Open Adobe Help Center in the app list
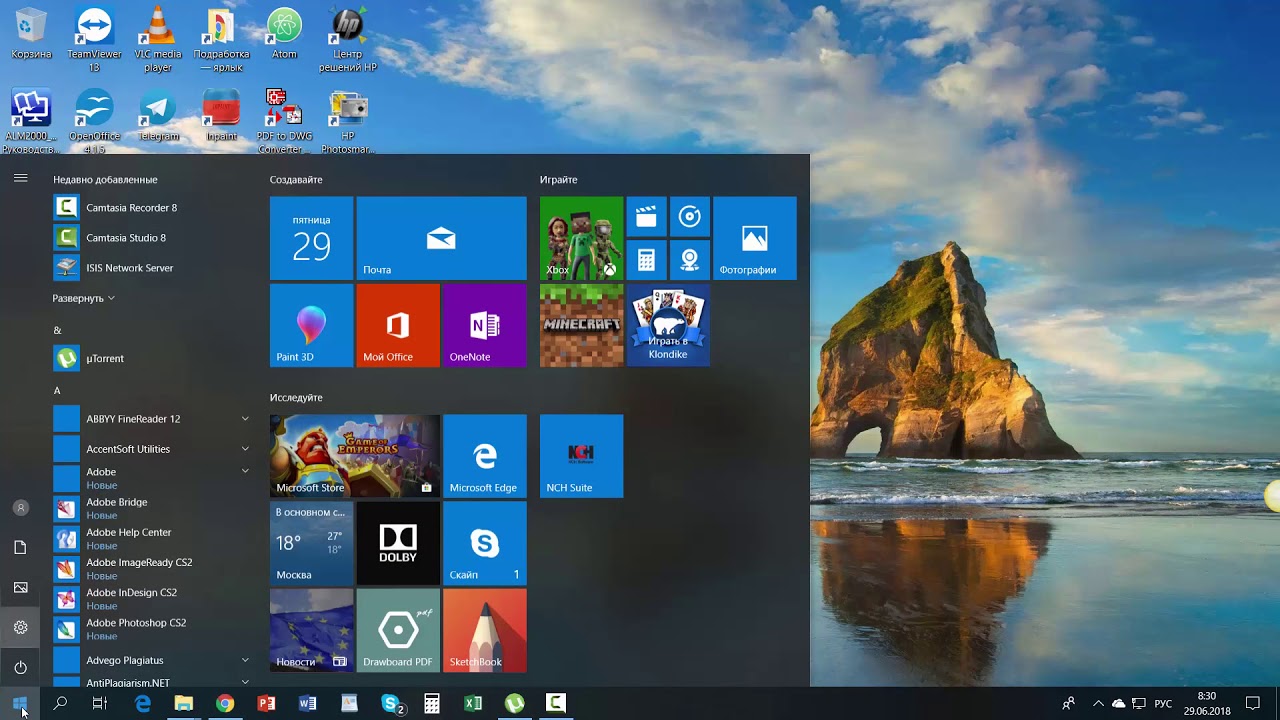Viewport: 1280px width, 720px height. point(152,538)
